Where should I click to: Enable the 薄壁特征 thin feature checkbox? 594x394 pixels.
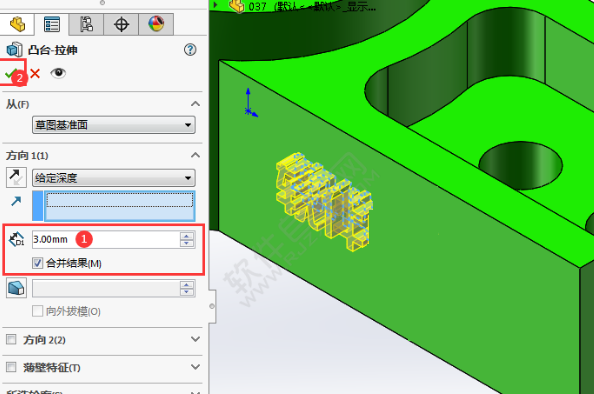11,367
